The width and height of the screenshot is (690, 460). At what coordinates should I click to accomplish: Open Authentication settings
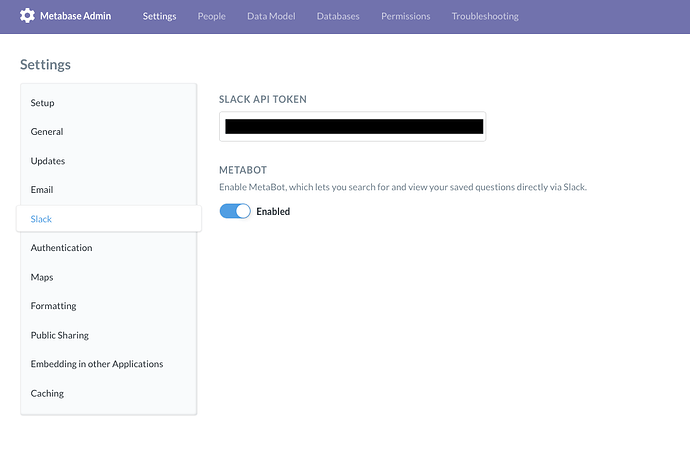coord(109,248)
